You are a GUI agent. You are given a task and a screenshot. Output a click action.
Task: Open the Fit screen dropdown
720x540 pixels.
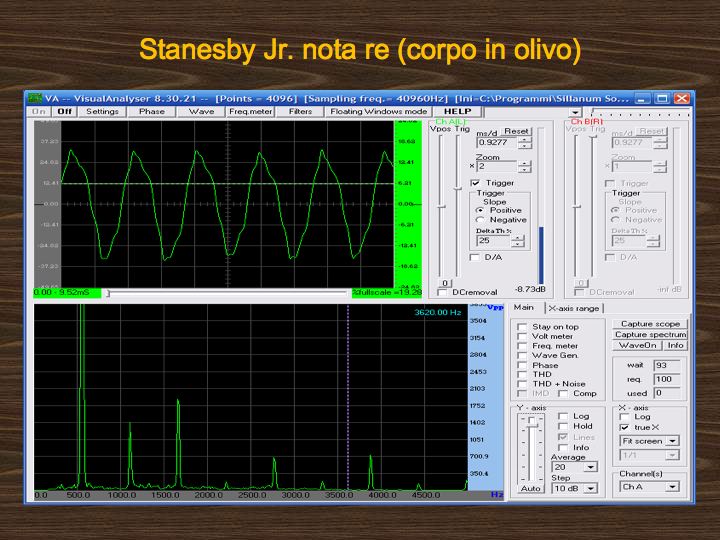click(x=673, y=440)
